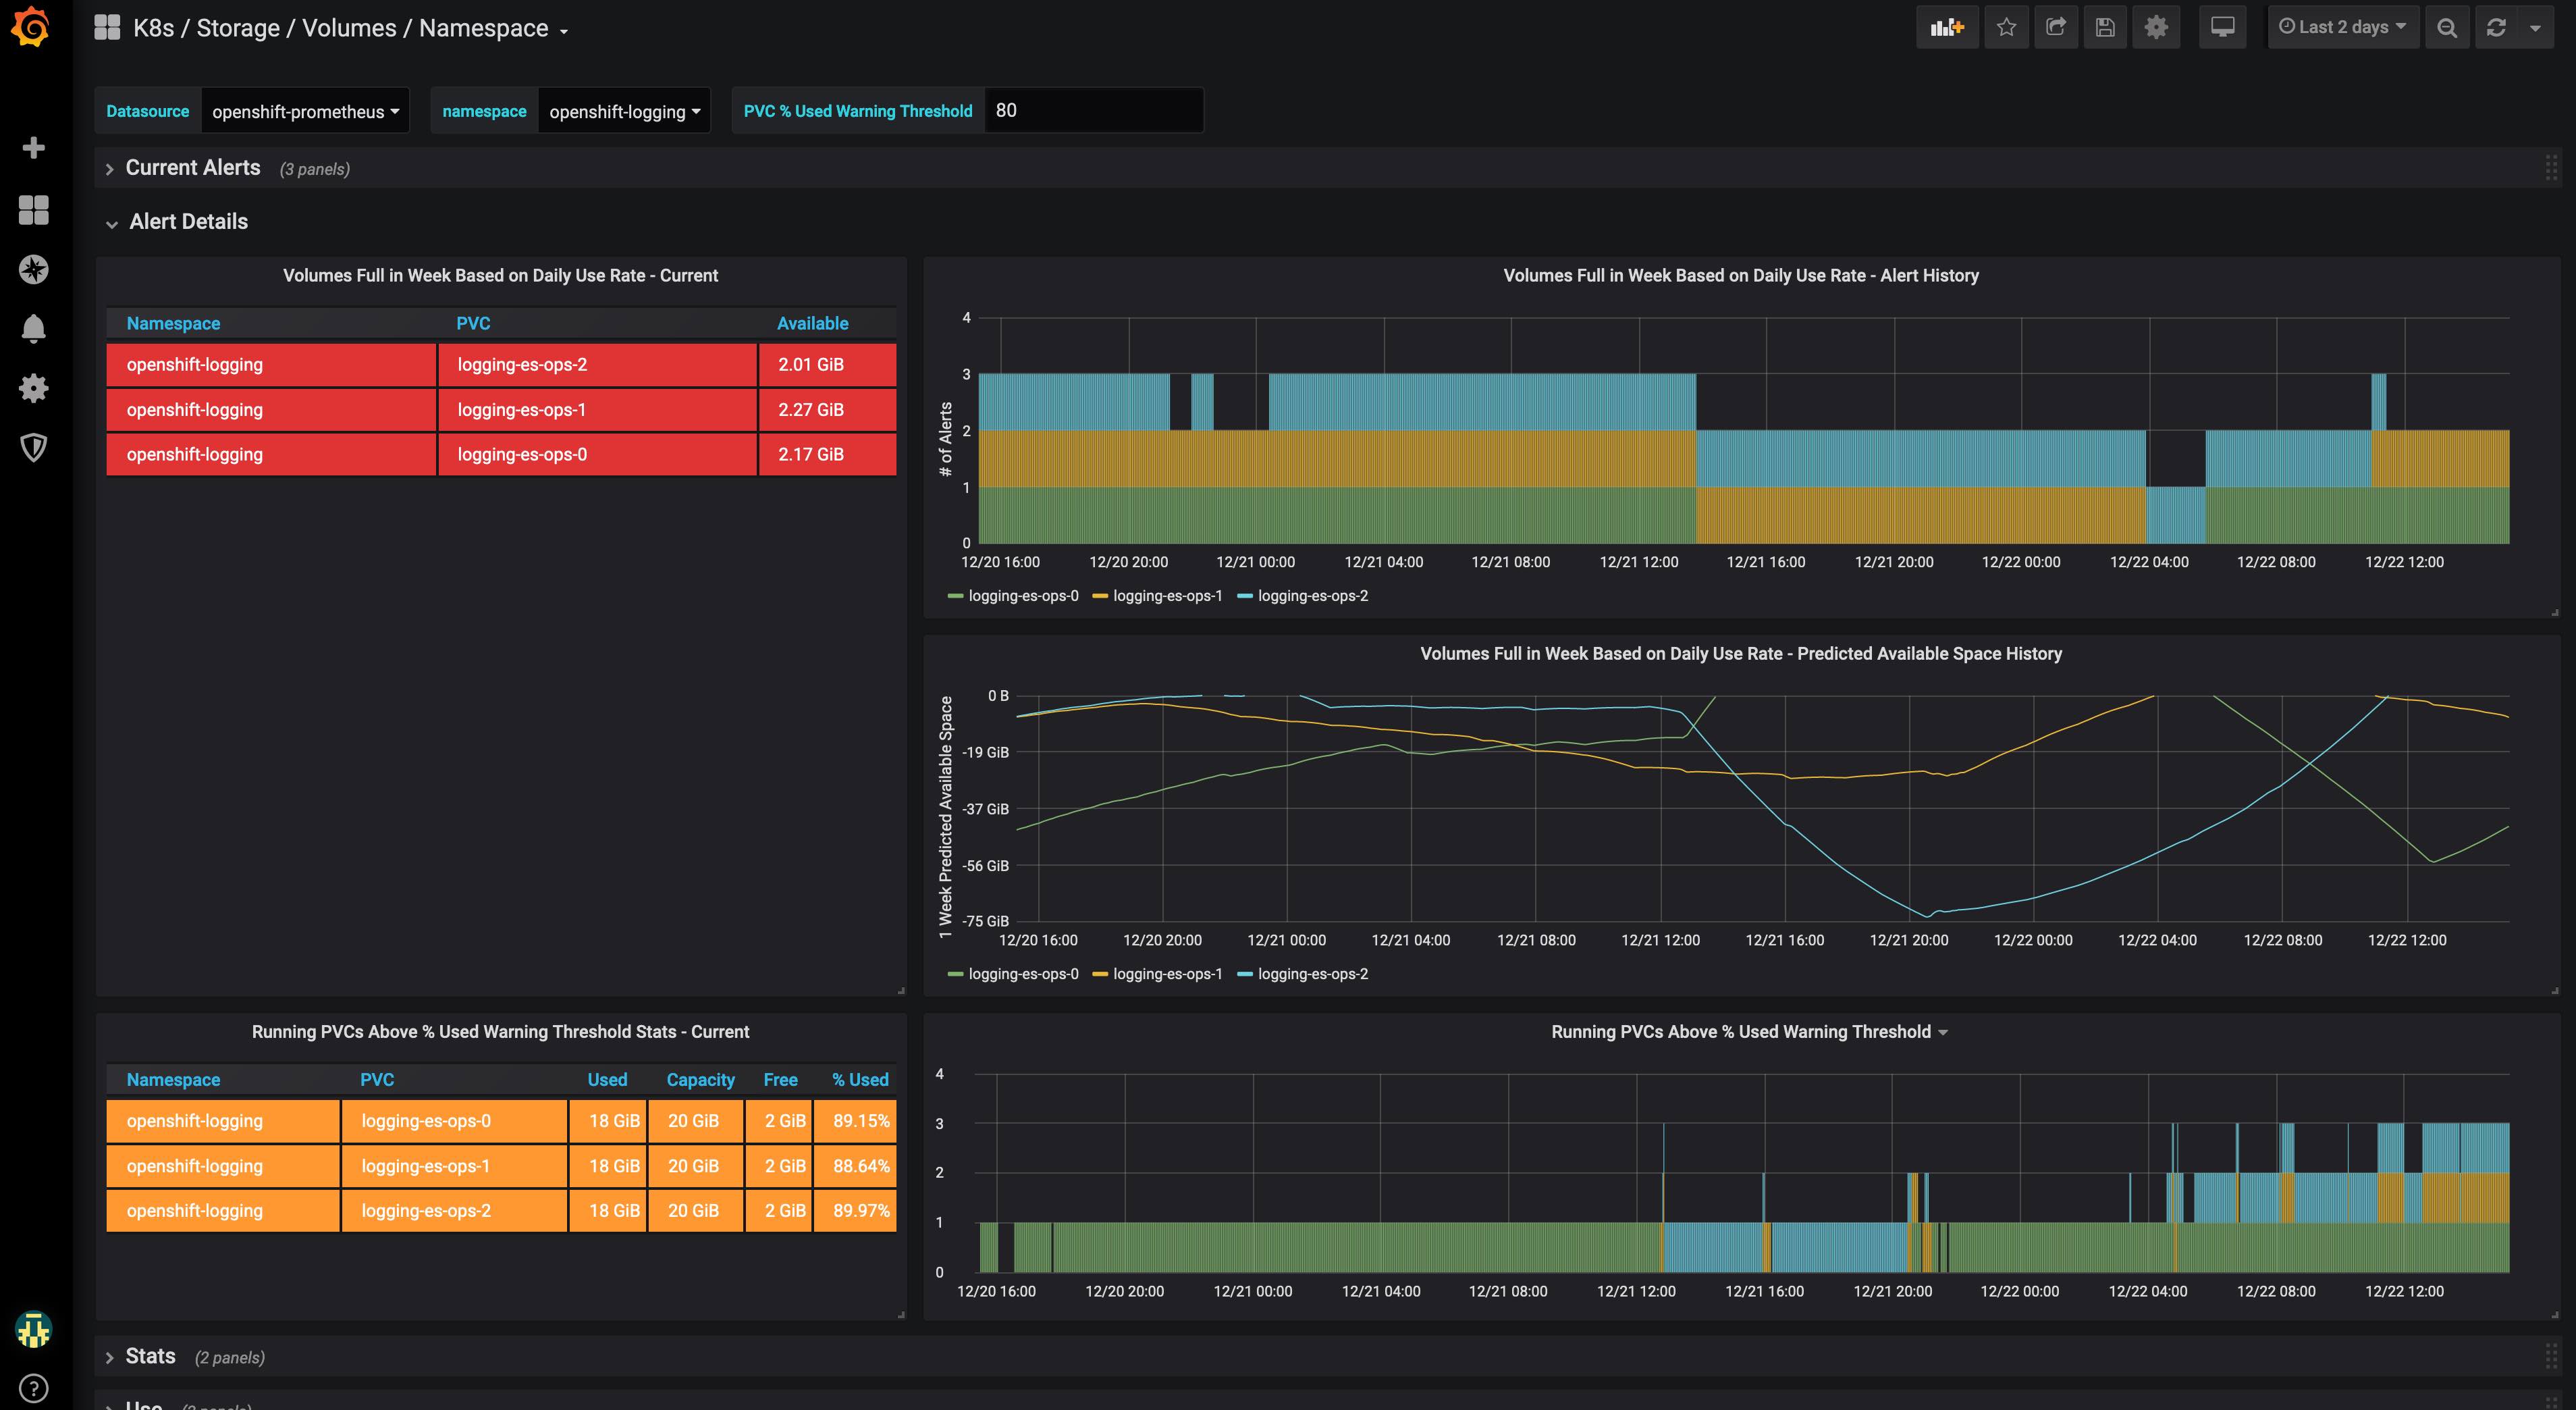
Task: Expand the Current Alerts row
Action: coord(192,168)
